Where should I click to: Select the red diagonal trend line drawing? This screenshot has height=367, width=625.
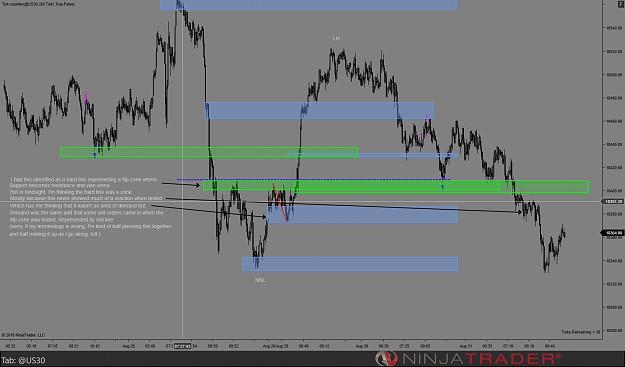pyautogui.click(x=280, y=202)
